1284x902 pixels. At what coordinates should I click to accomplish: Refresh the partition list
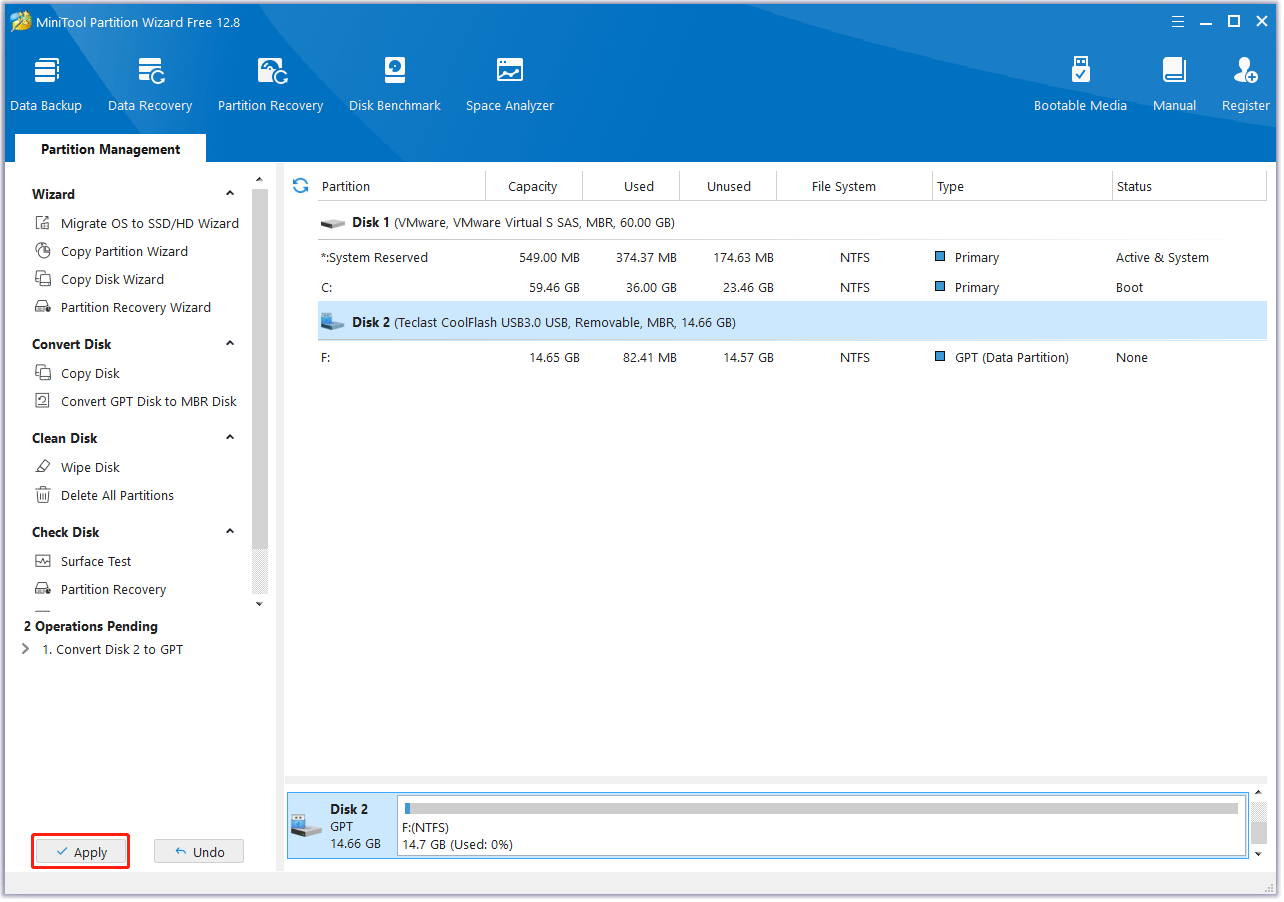(300, 186)
